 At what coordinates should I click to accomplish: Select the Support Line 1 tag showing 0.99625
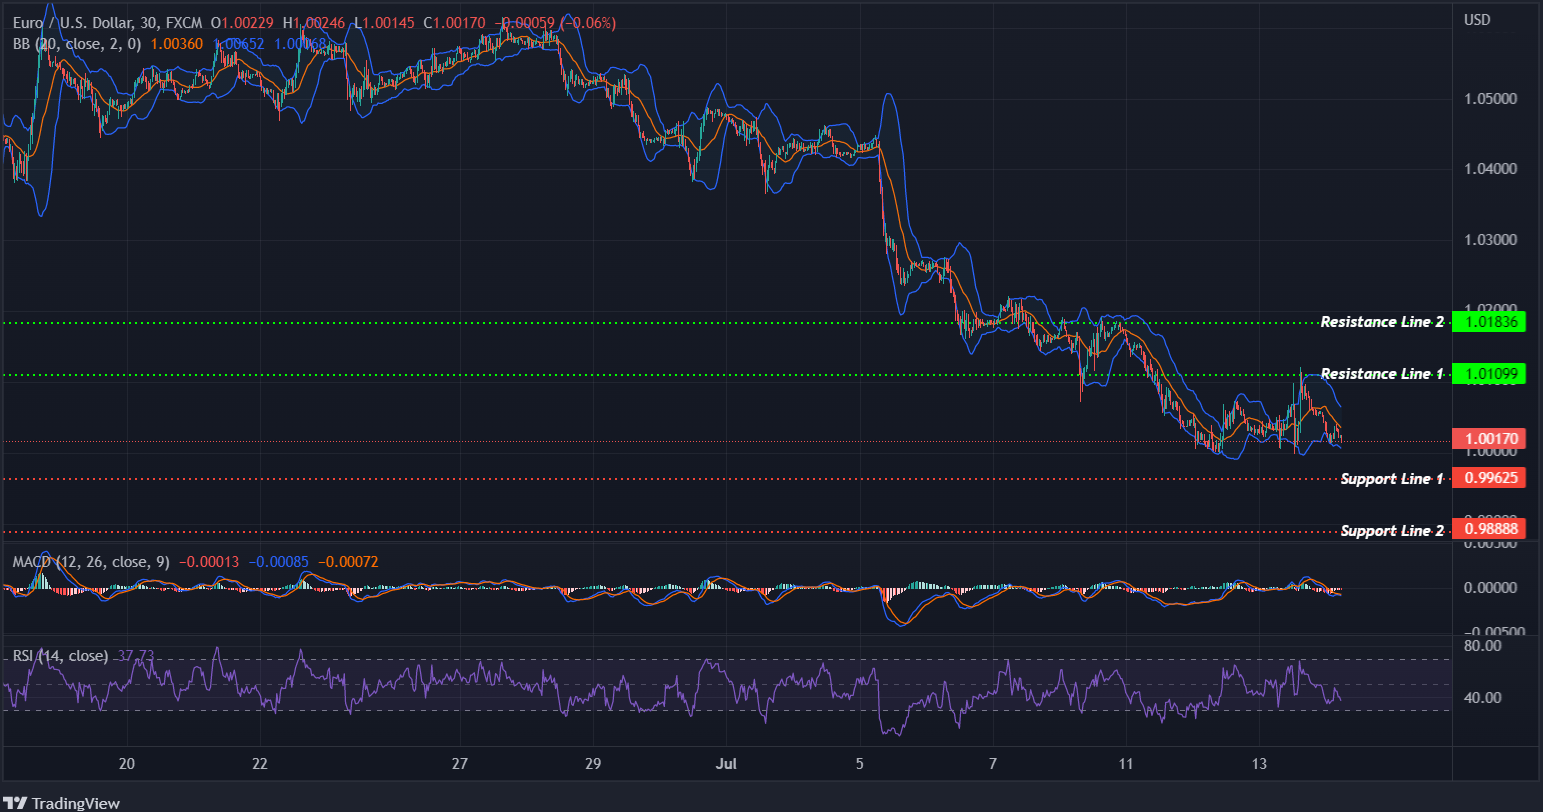pyautogui.click(x=1491, y=478)
